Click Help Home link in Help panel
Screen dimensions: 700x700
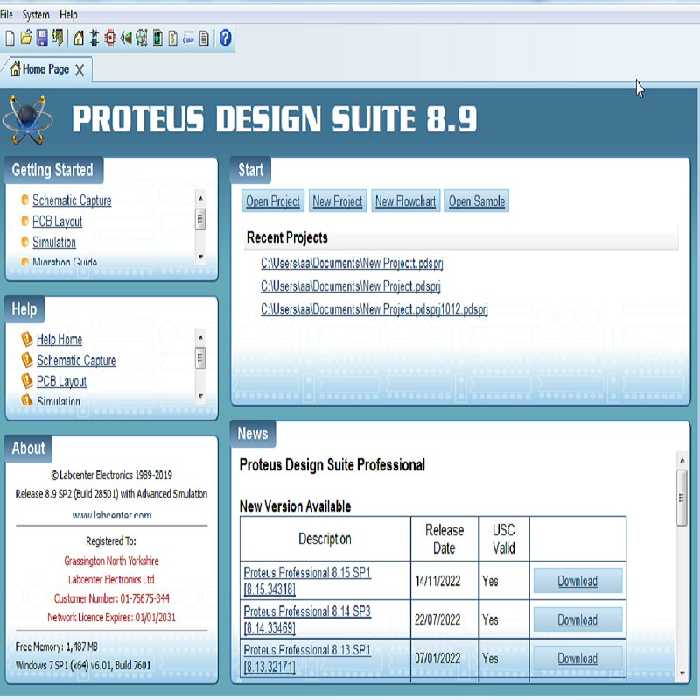[59, 339]
